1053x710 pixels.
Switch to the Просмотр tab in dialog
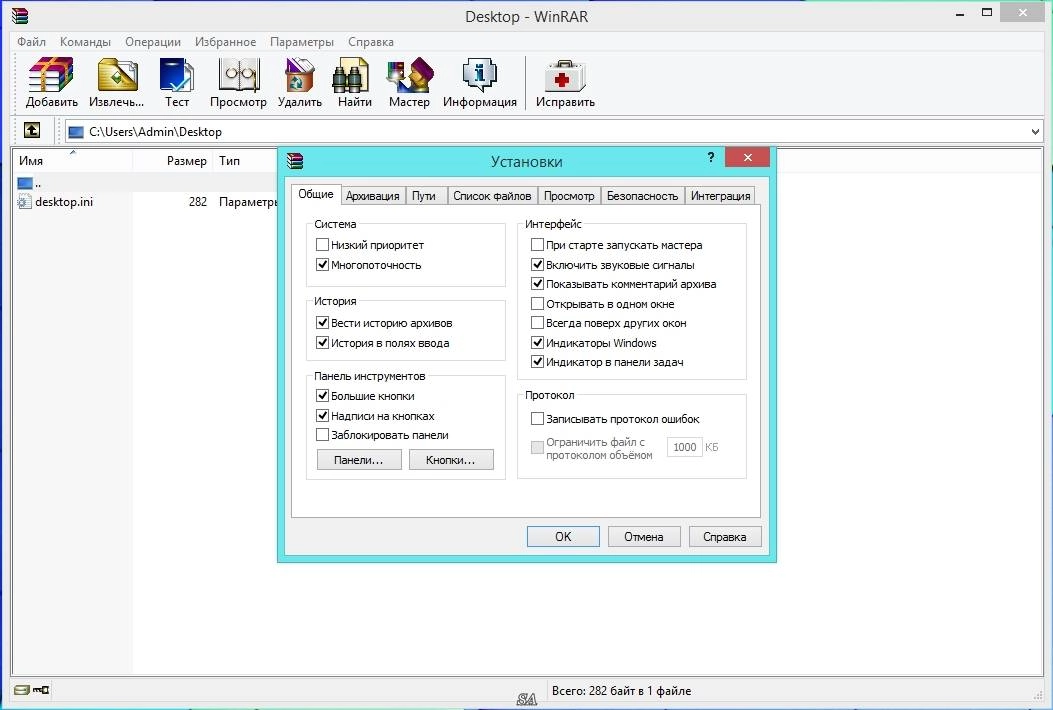click(569, 195)
